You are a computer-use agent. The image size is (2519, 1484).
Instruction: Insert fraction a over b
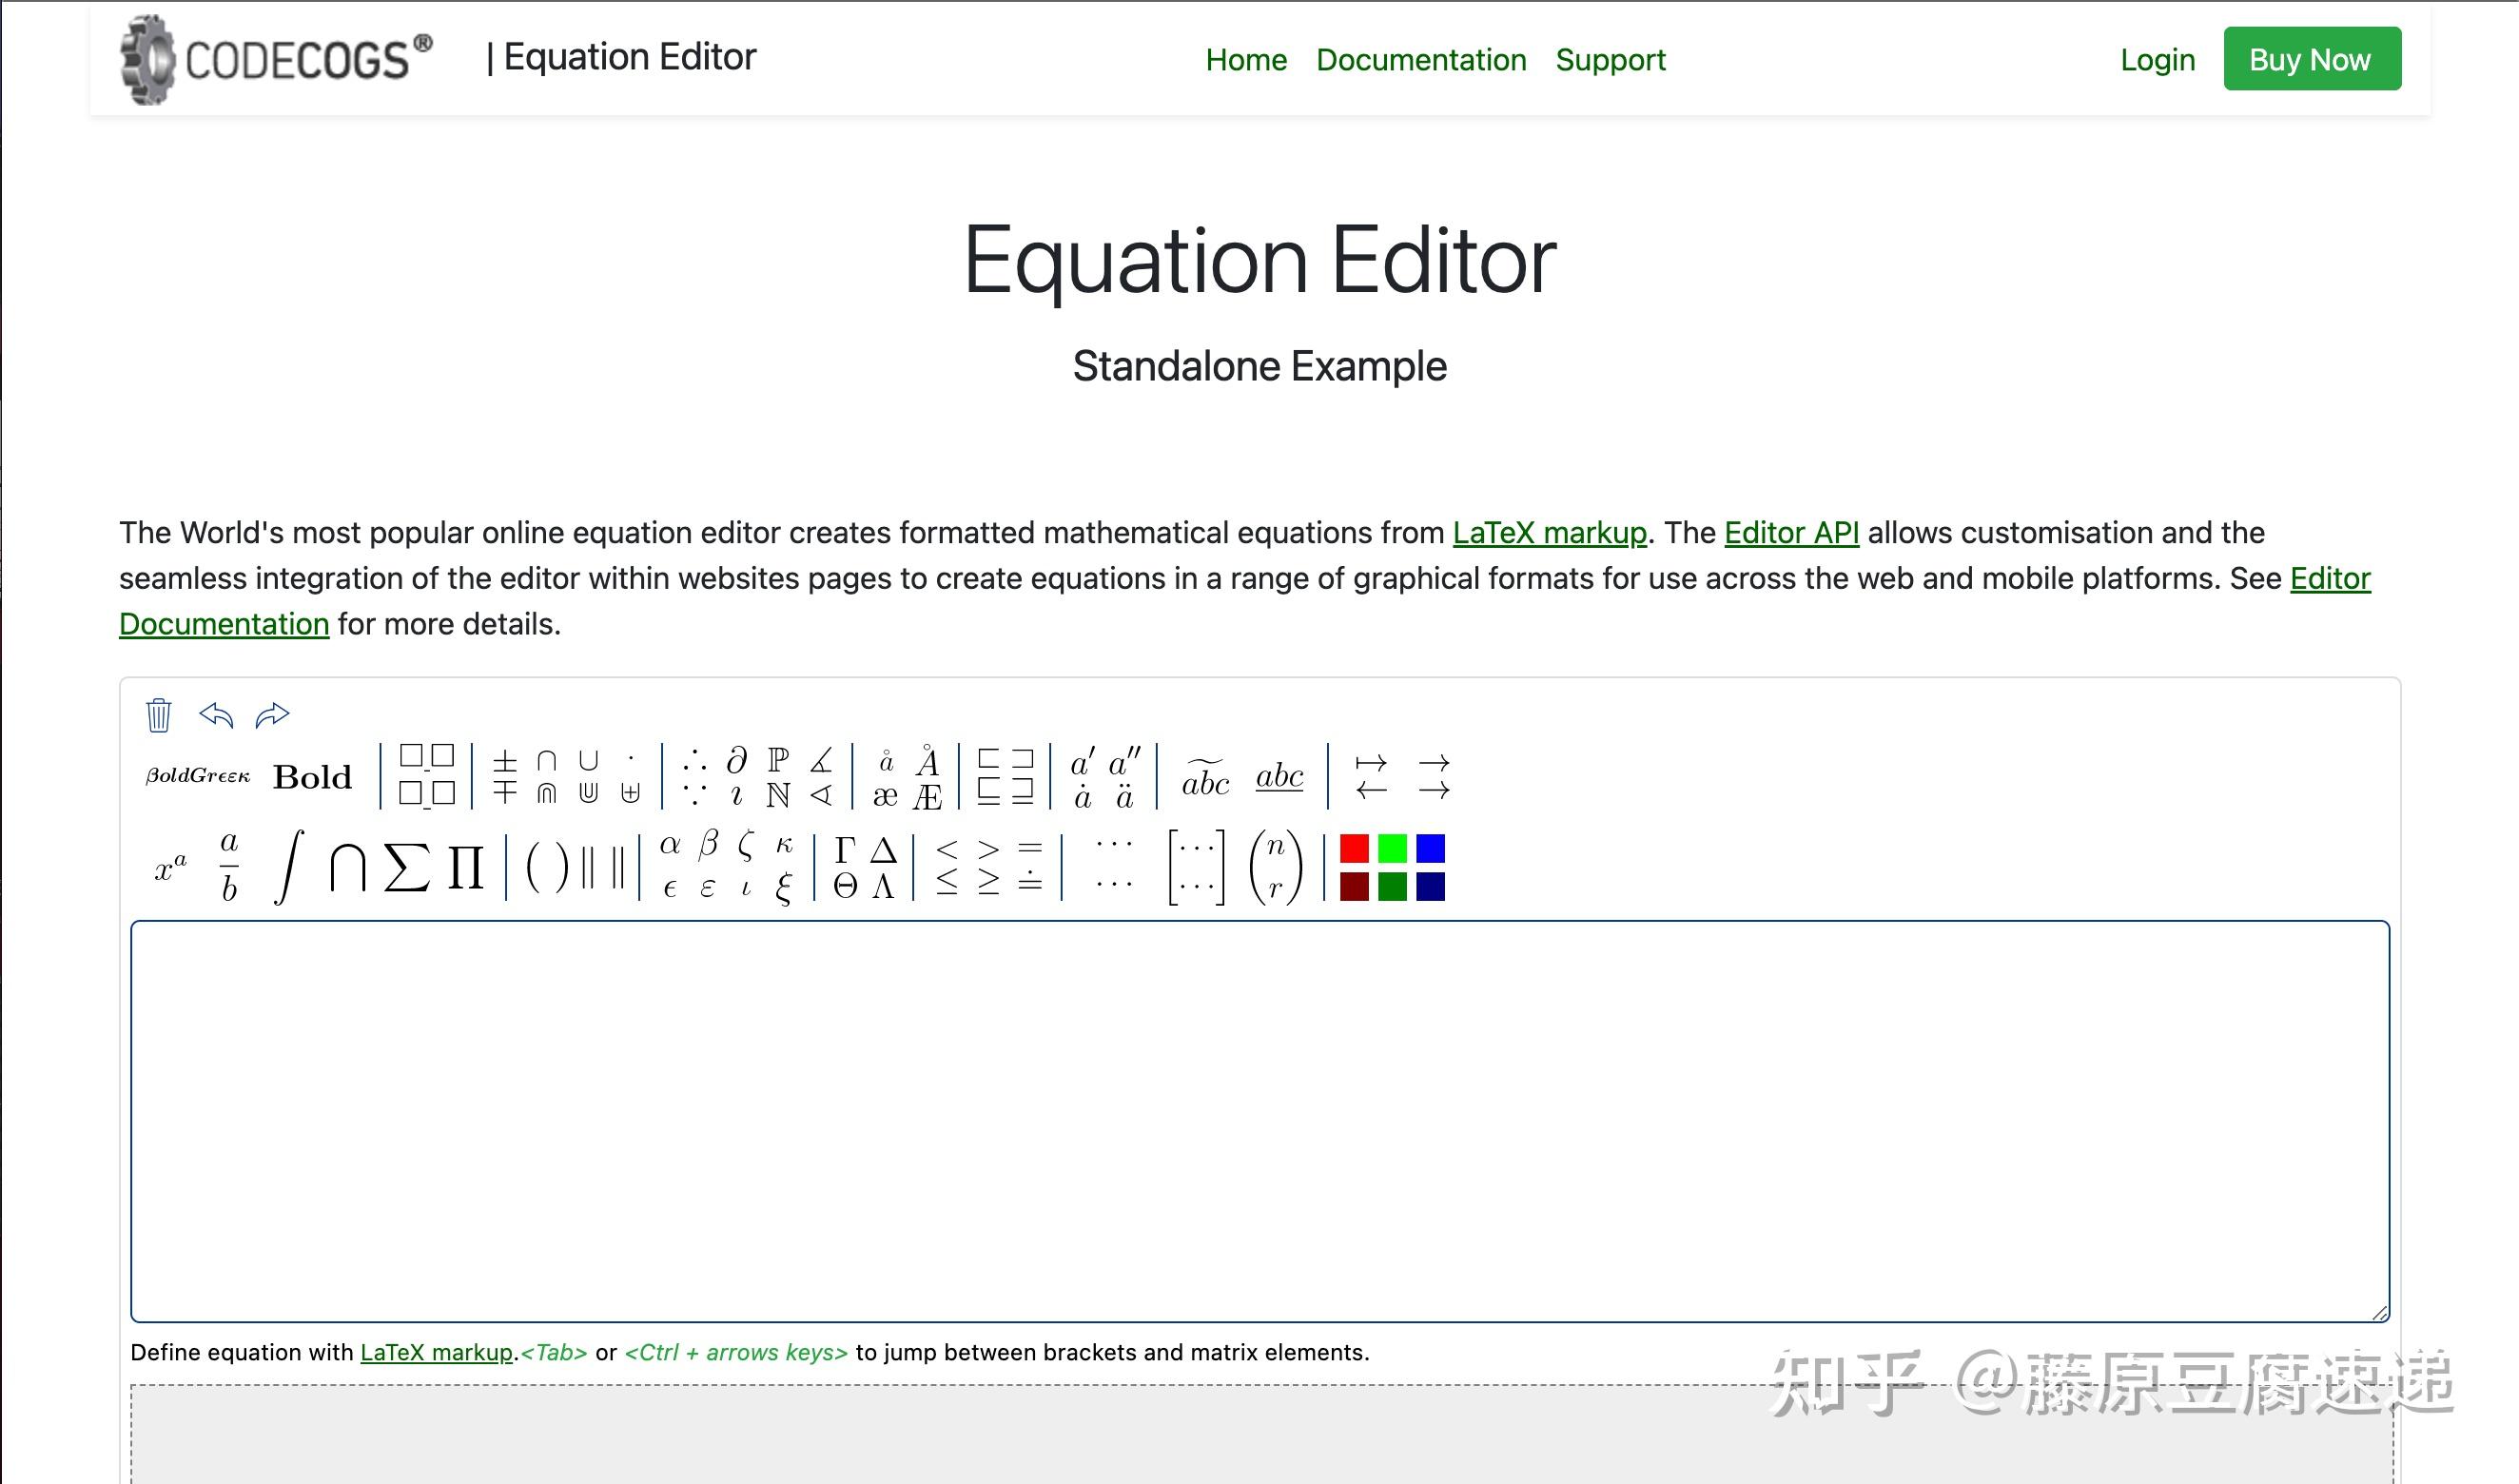click(229, 866)
